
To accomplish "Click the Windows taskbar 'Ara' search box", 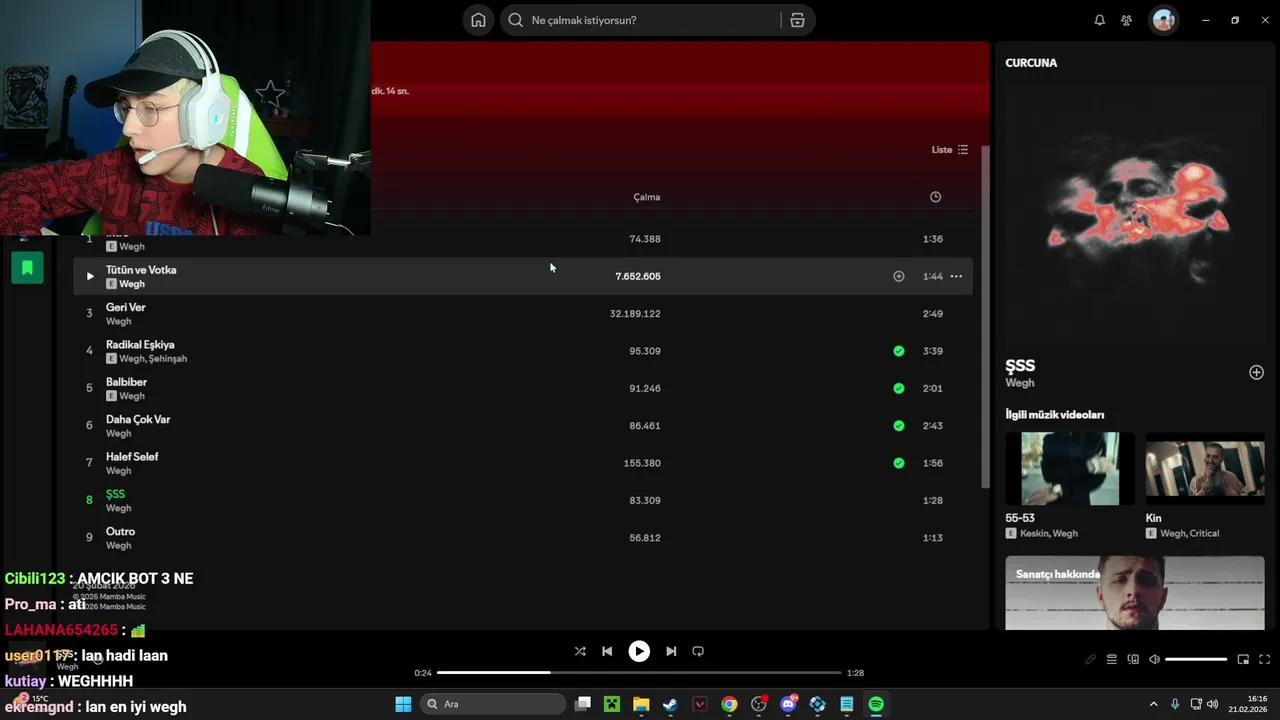I will (x=493, y=704).
